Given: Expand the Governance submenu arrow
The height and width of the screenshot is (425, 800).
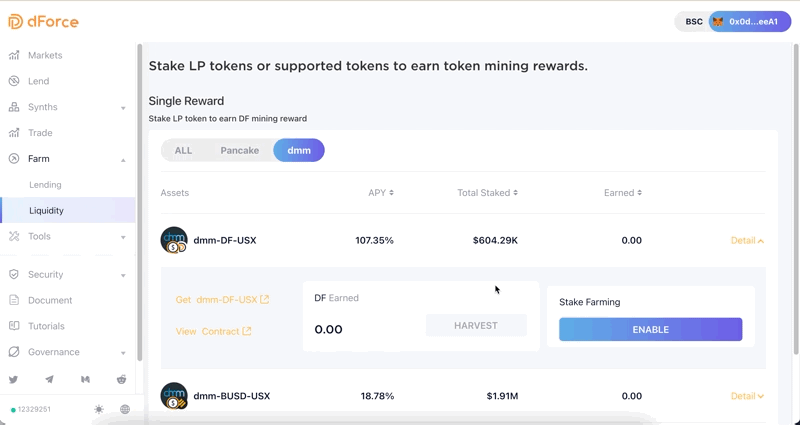Looking at the screenshot, I should (123, 353).
